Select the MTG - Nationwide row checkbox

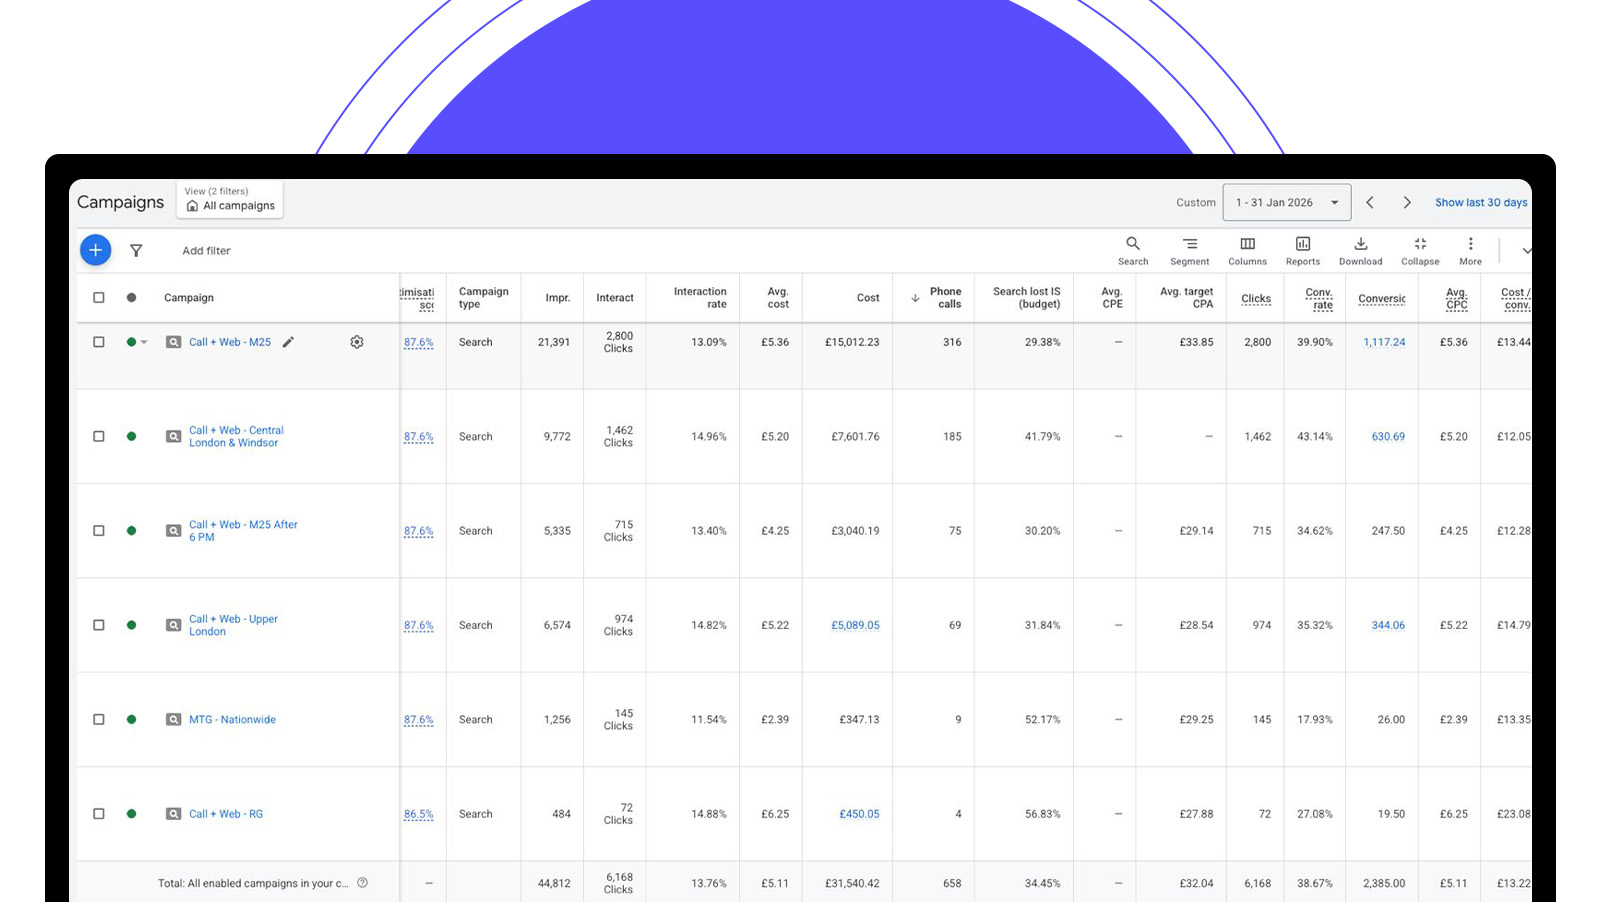pos(99,720)
